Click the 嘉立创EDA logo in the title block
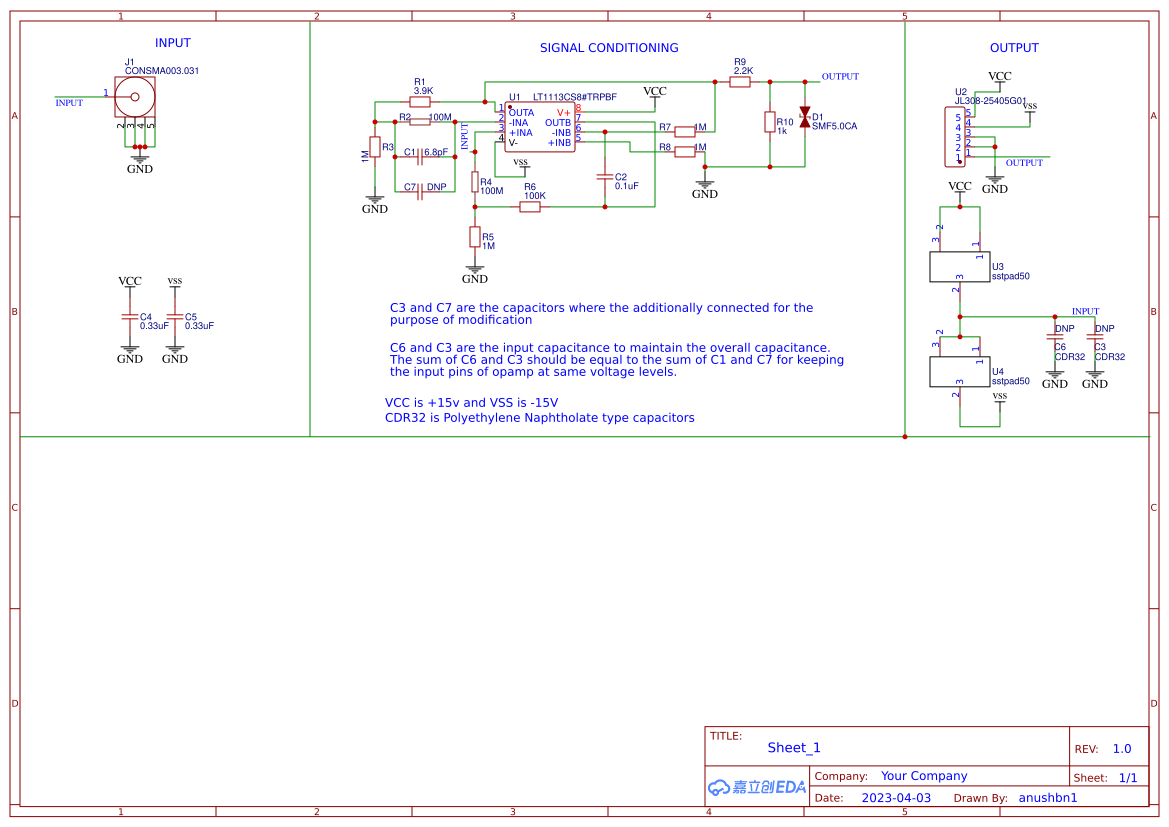The height and width of the screenshot is (827, 1169). 757,787
